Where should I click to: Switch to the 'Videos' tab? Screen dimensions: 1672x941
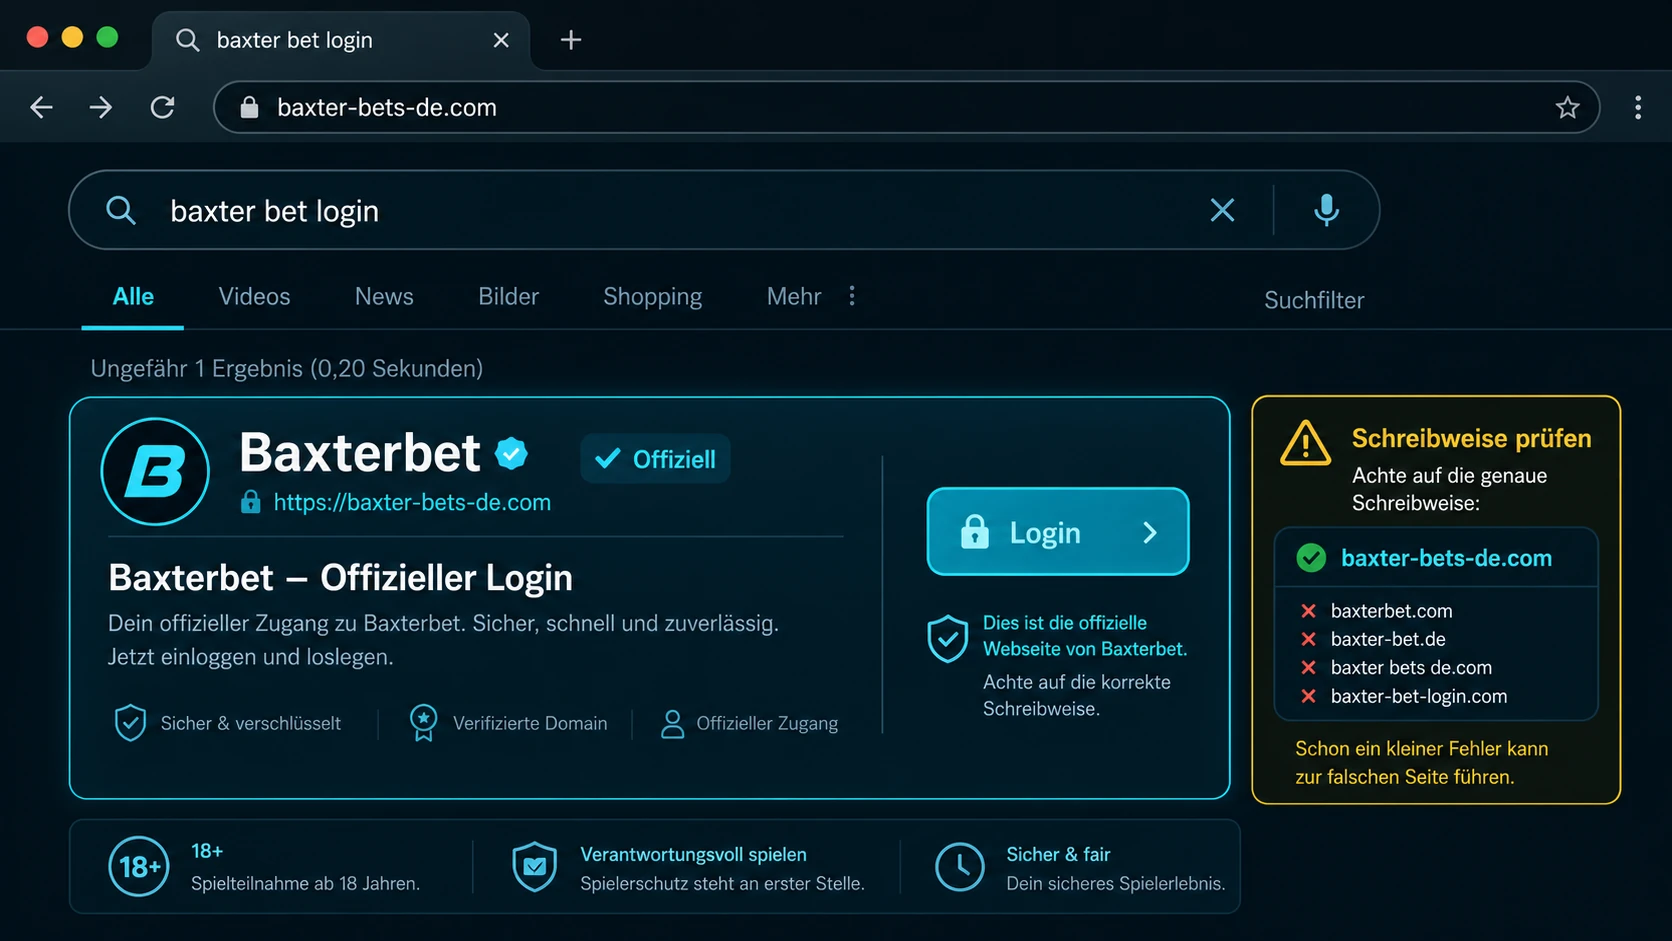pyautogui.click(x=254, y=296)
